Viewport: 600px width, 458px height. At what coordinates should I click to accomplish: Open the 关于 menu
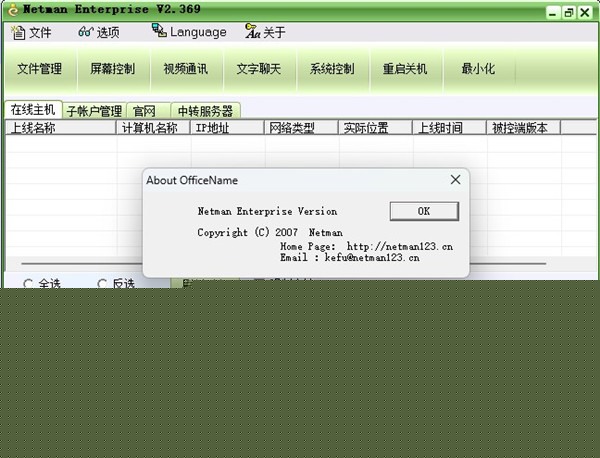click(x=265, y=32)
